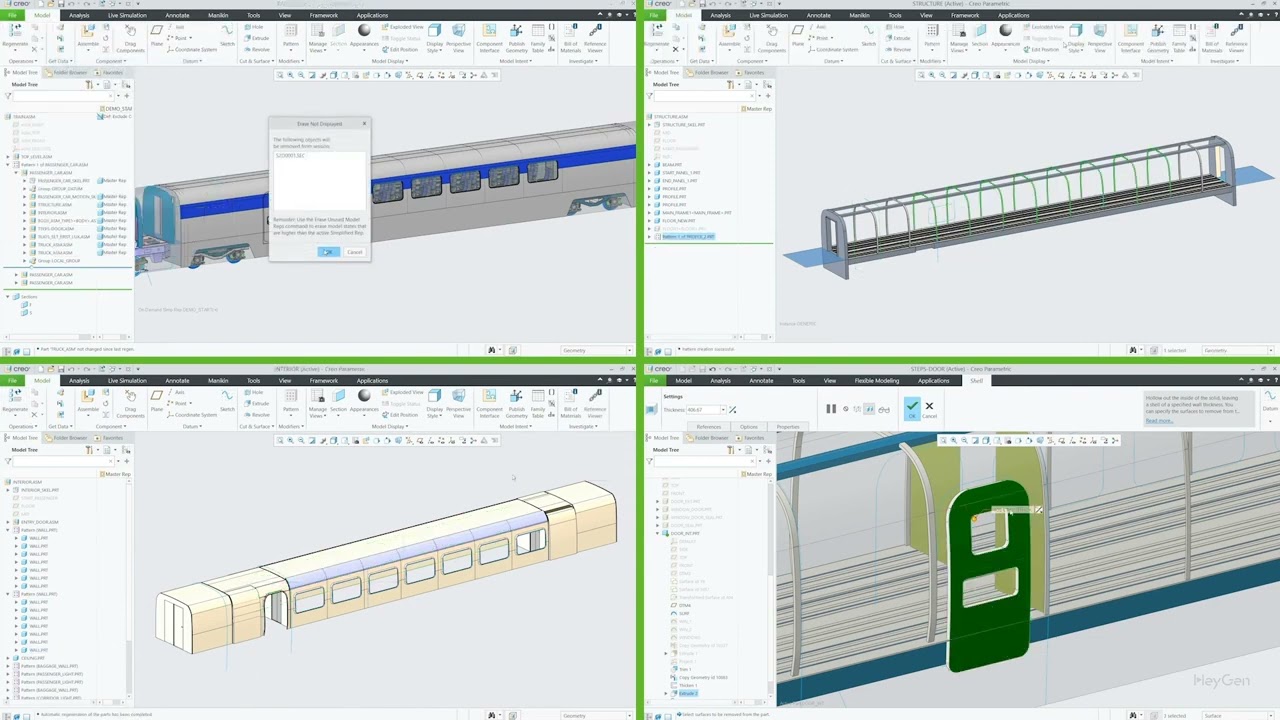1280x720 pixels.
Task: Open Datum group dropdown in top-left window
Action: [190, 61]
